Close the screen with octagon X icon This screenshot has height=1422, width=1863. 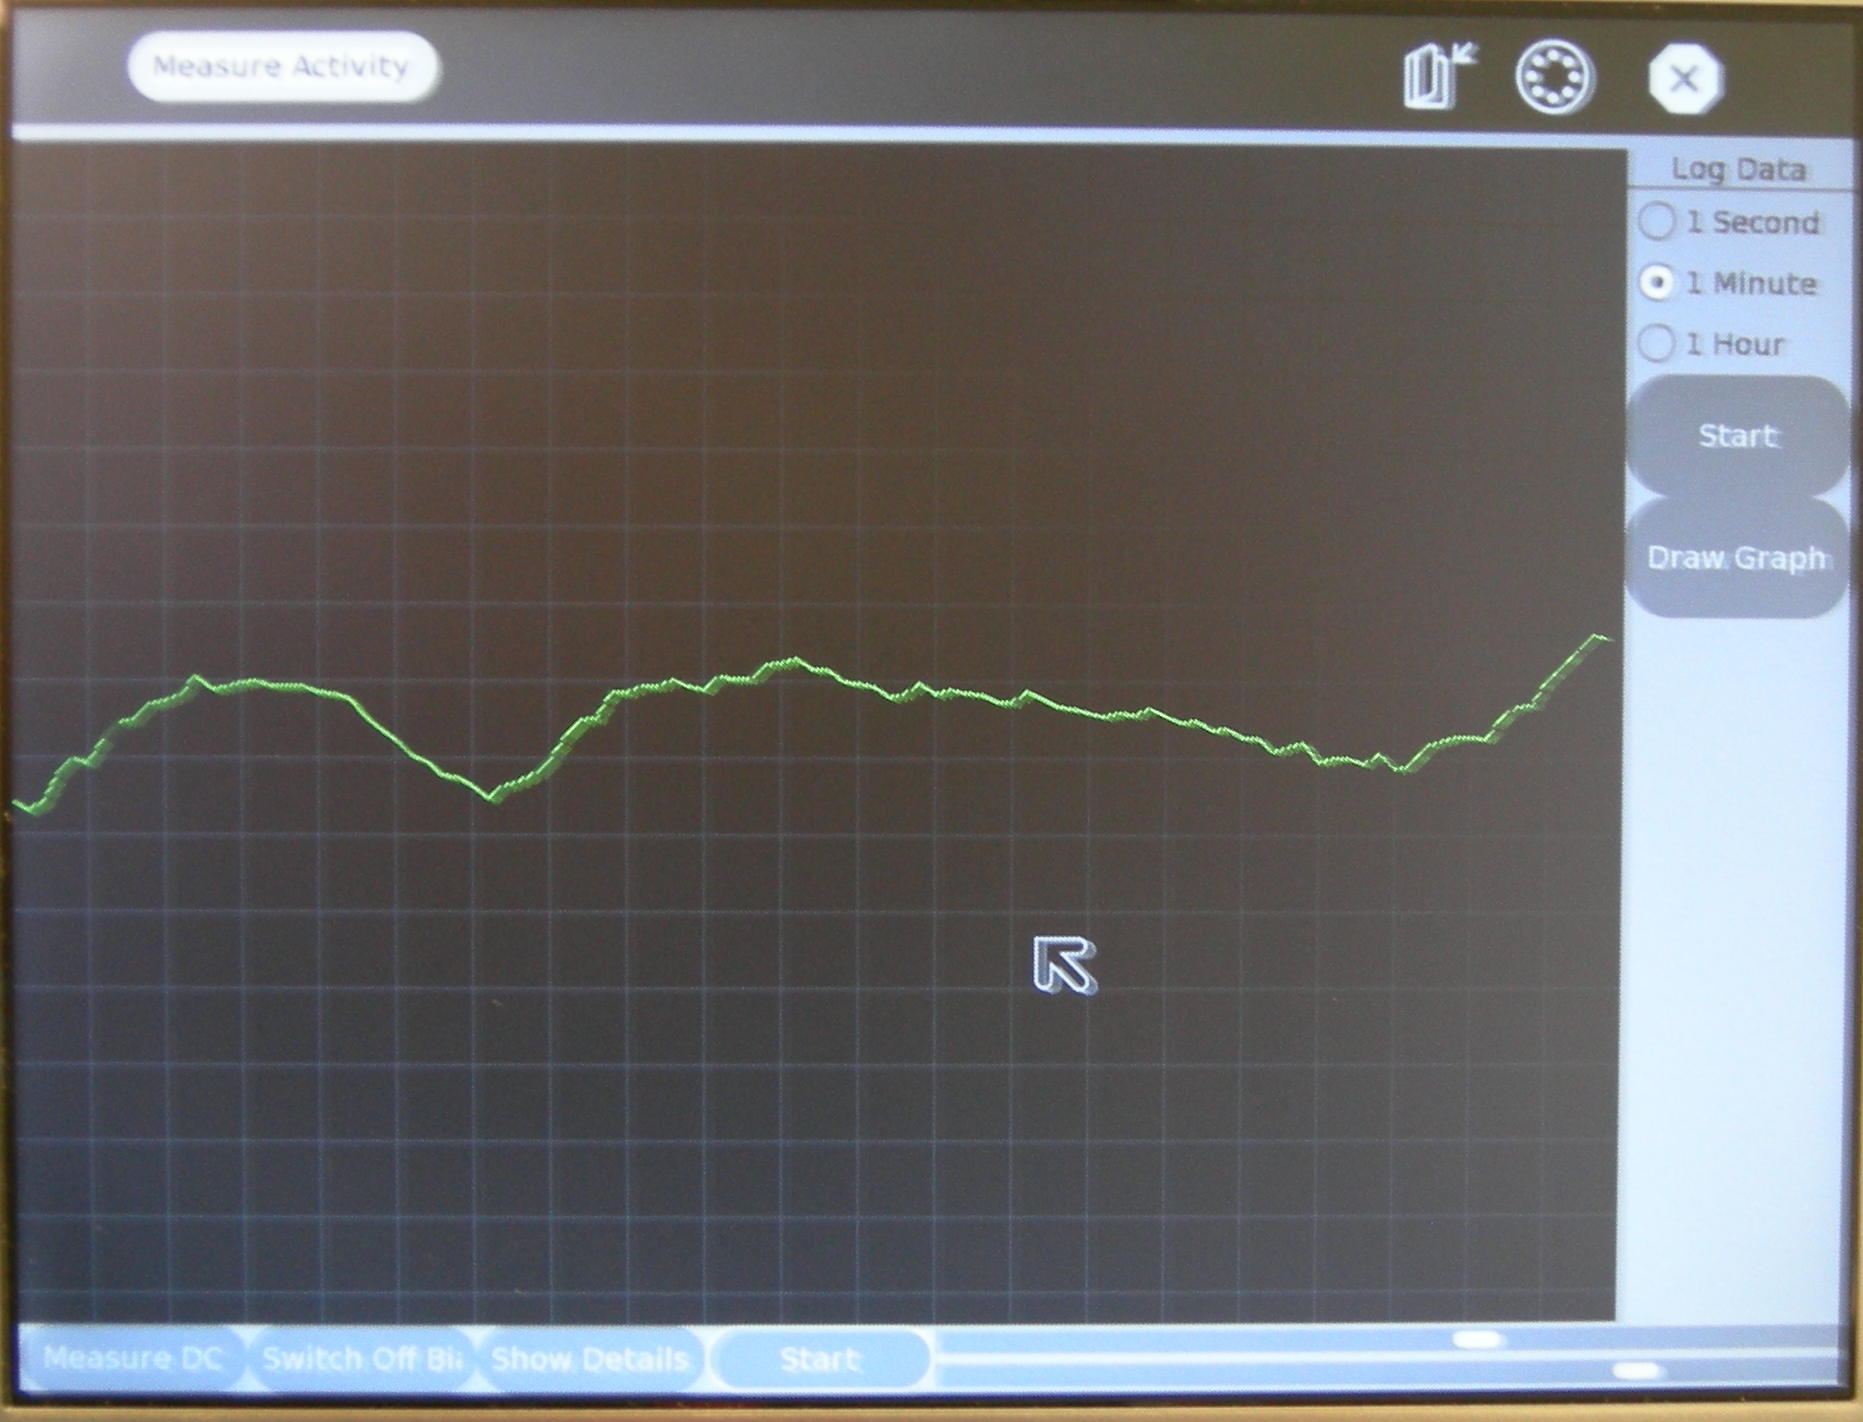(x=1685, y=79)
